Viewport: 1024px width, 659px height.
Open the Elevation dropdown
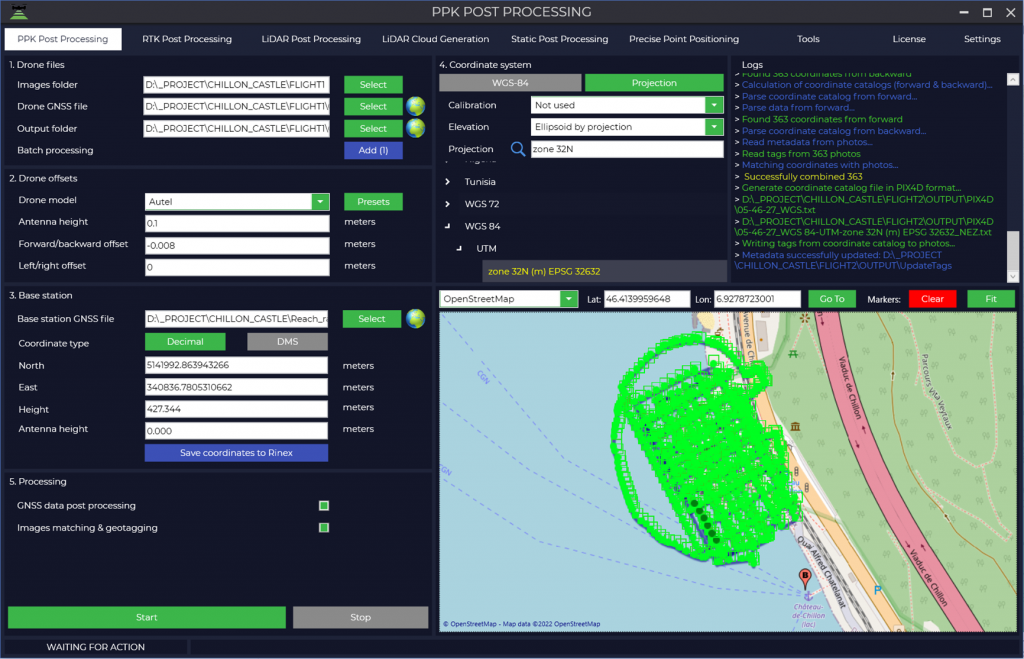click(713, 127)
